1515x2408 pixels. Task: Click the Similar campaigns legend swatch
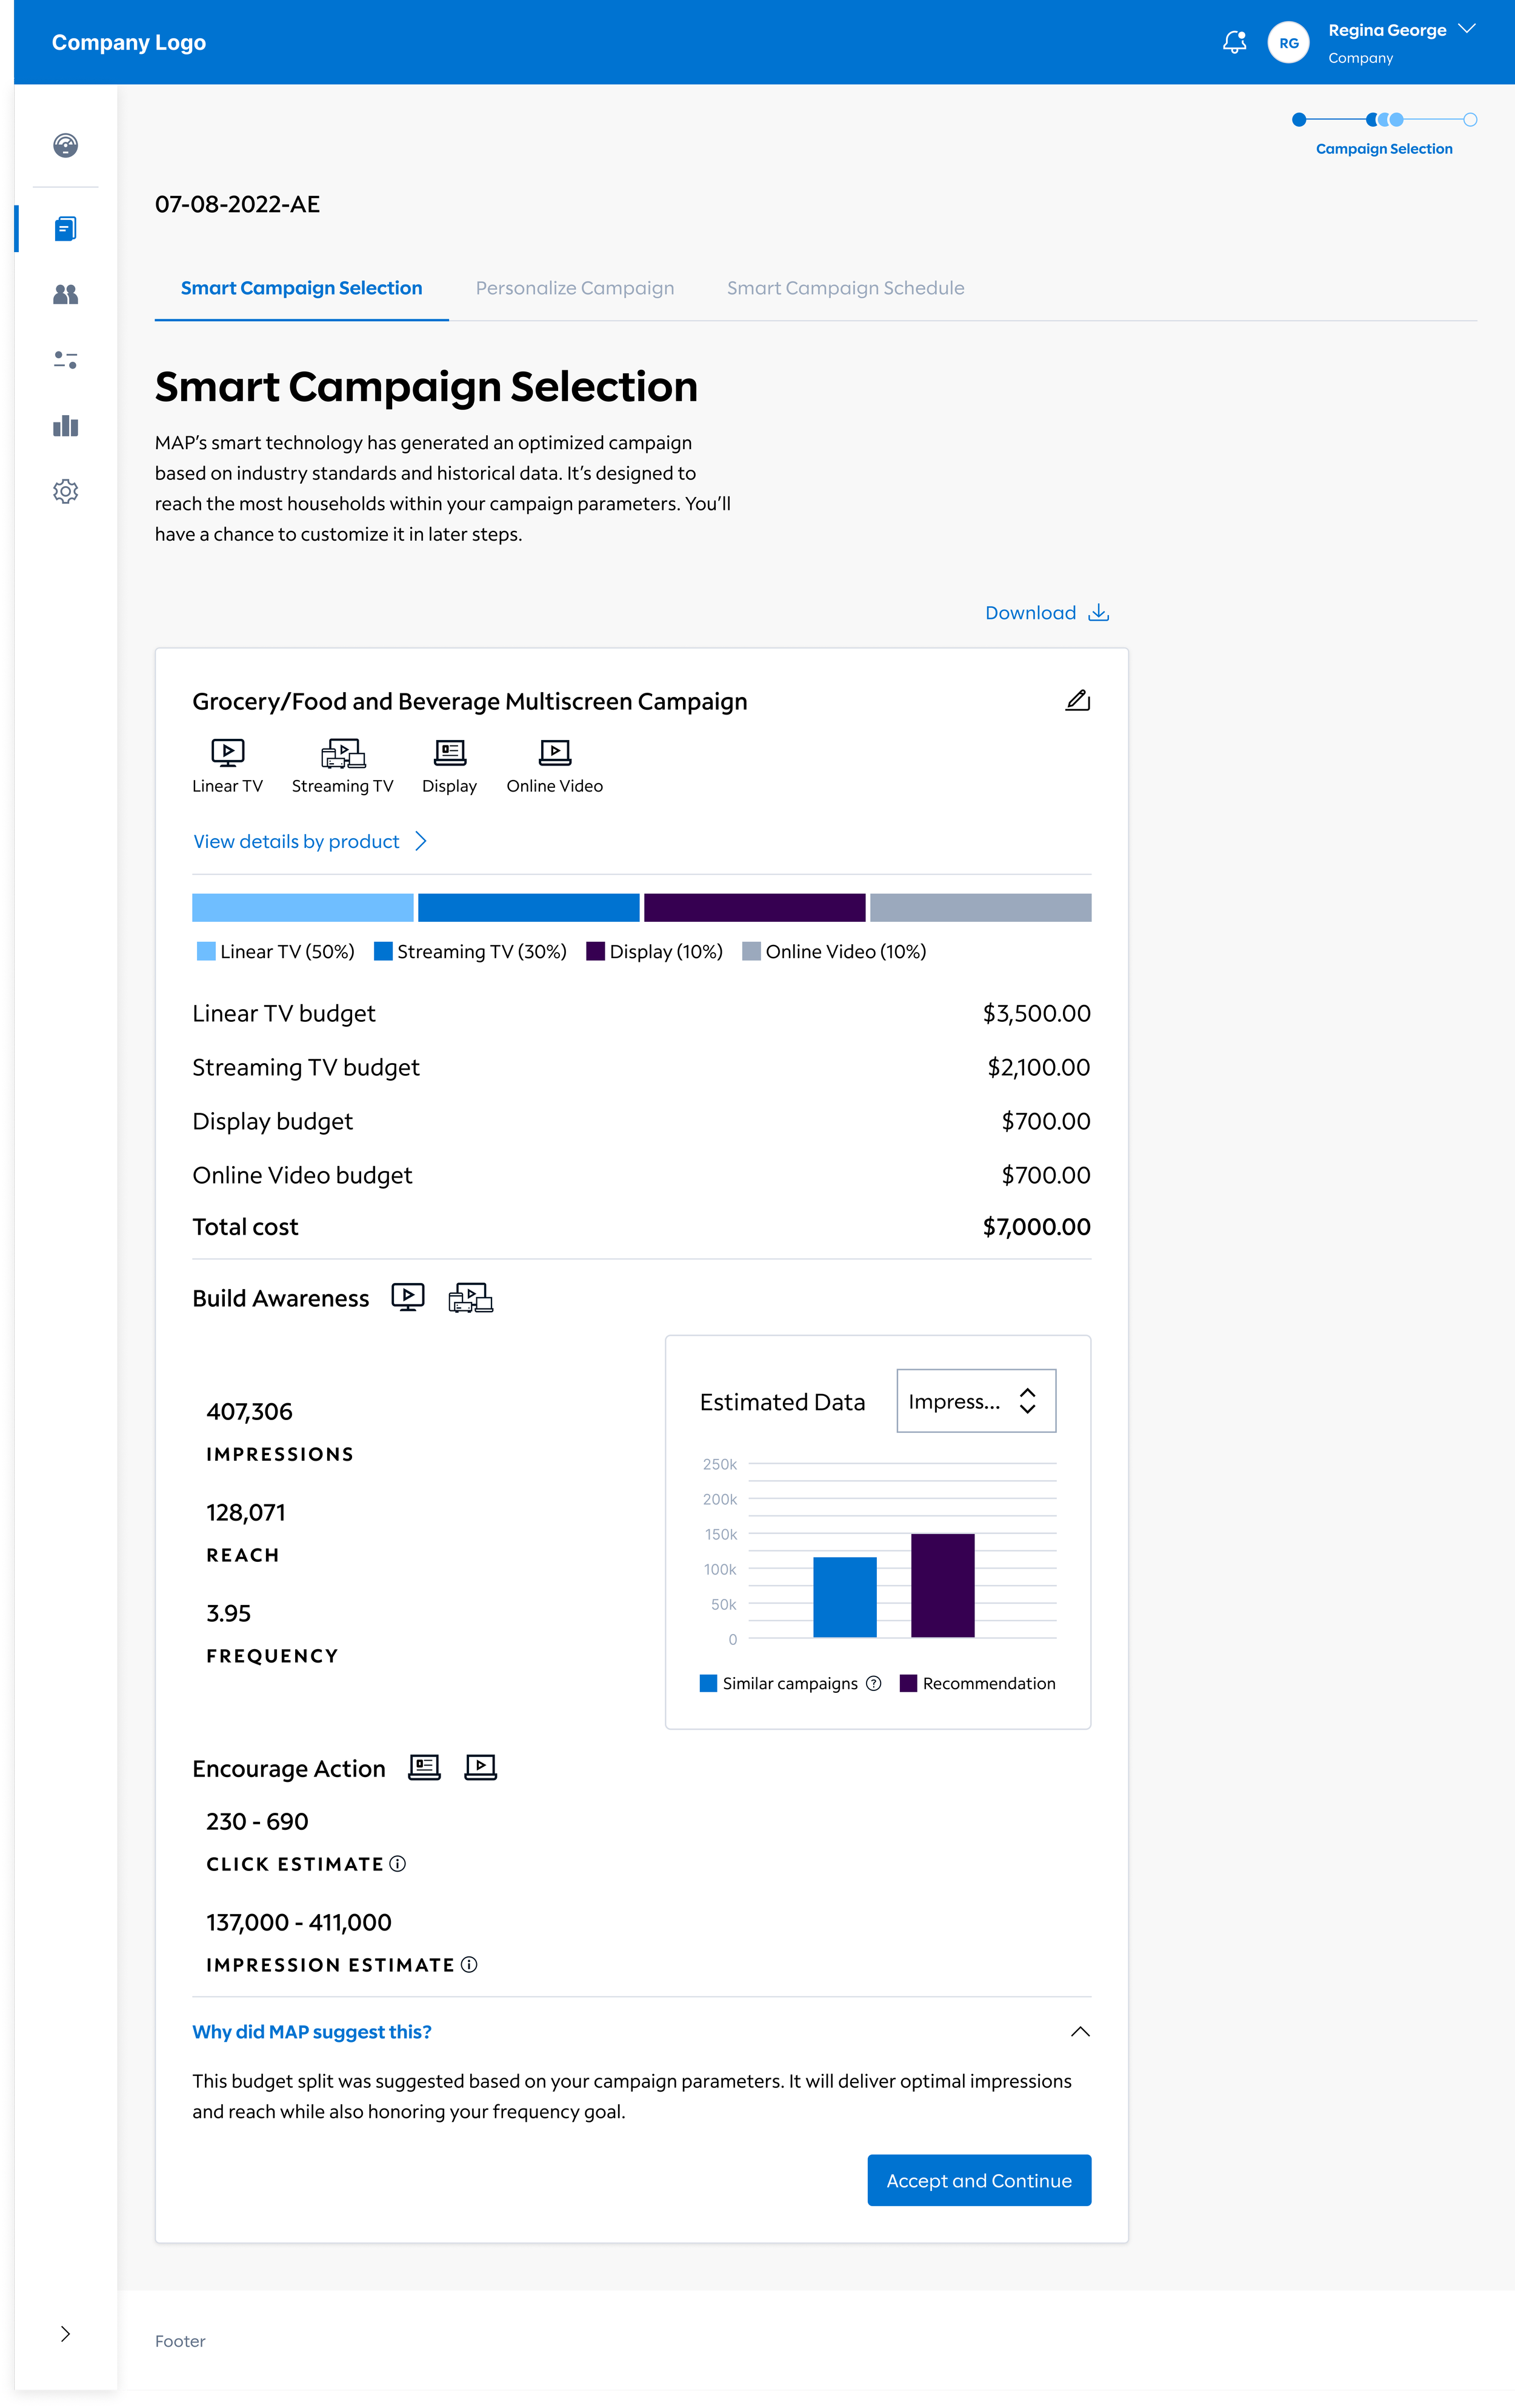[708, 1683]
